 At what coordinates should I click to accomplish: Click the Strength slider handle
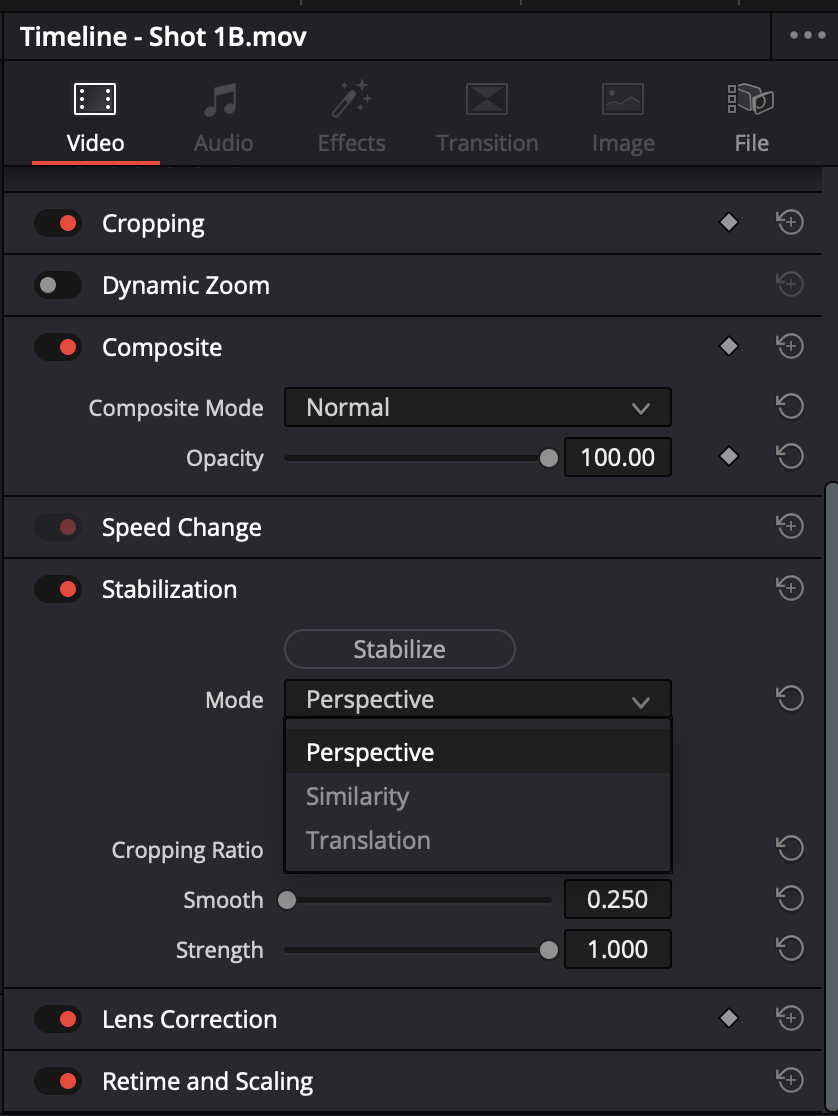pyautogui.click(x=548, y=949)
